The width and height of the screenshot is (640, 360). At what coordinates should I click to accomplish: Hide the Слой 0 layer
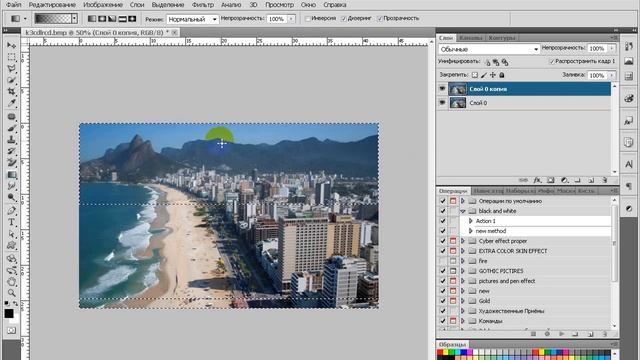[442, 103]
